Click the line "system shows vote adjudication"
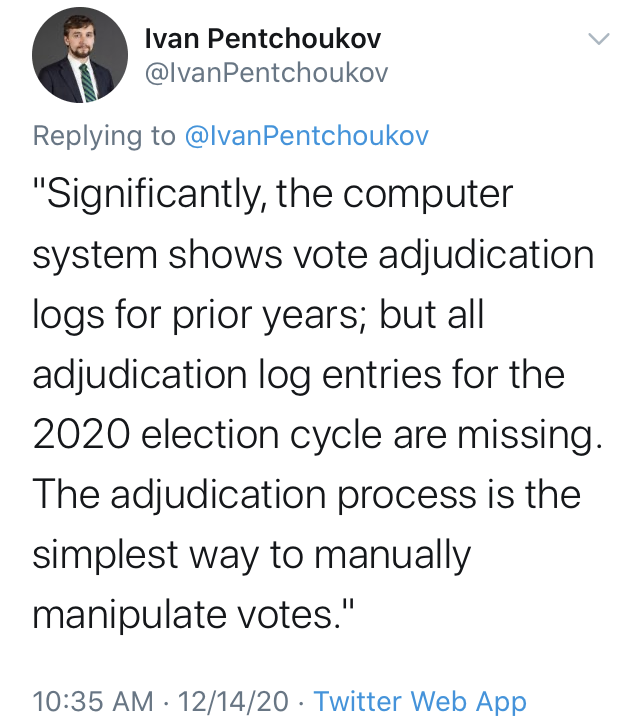The height and width of the screenshot is (725, 640). pos(313,255)
